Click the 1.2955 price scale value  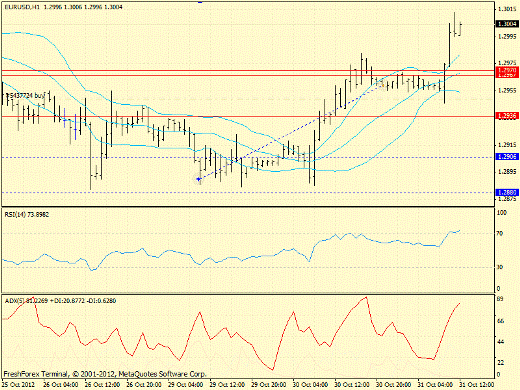[x=507, y=90]
